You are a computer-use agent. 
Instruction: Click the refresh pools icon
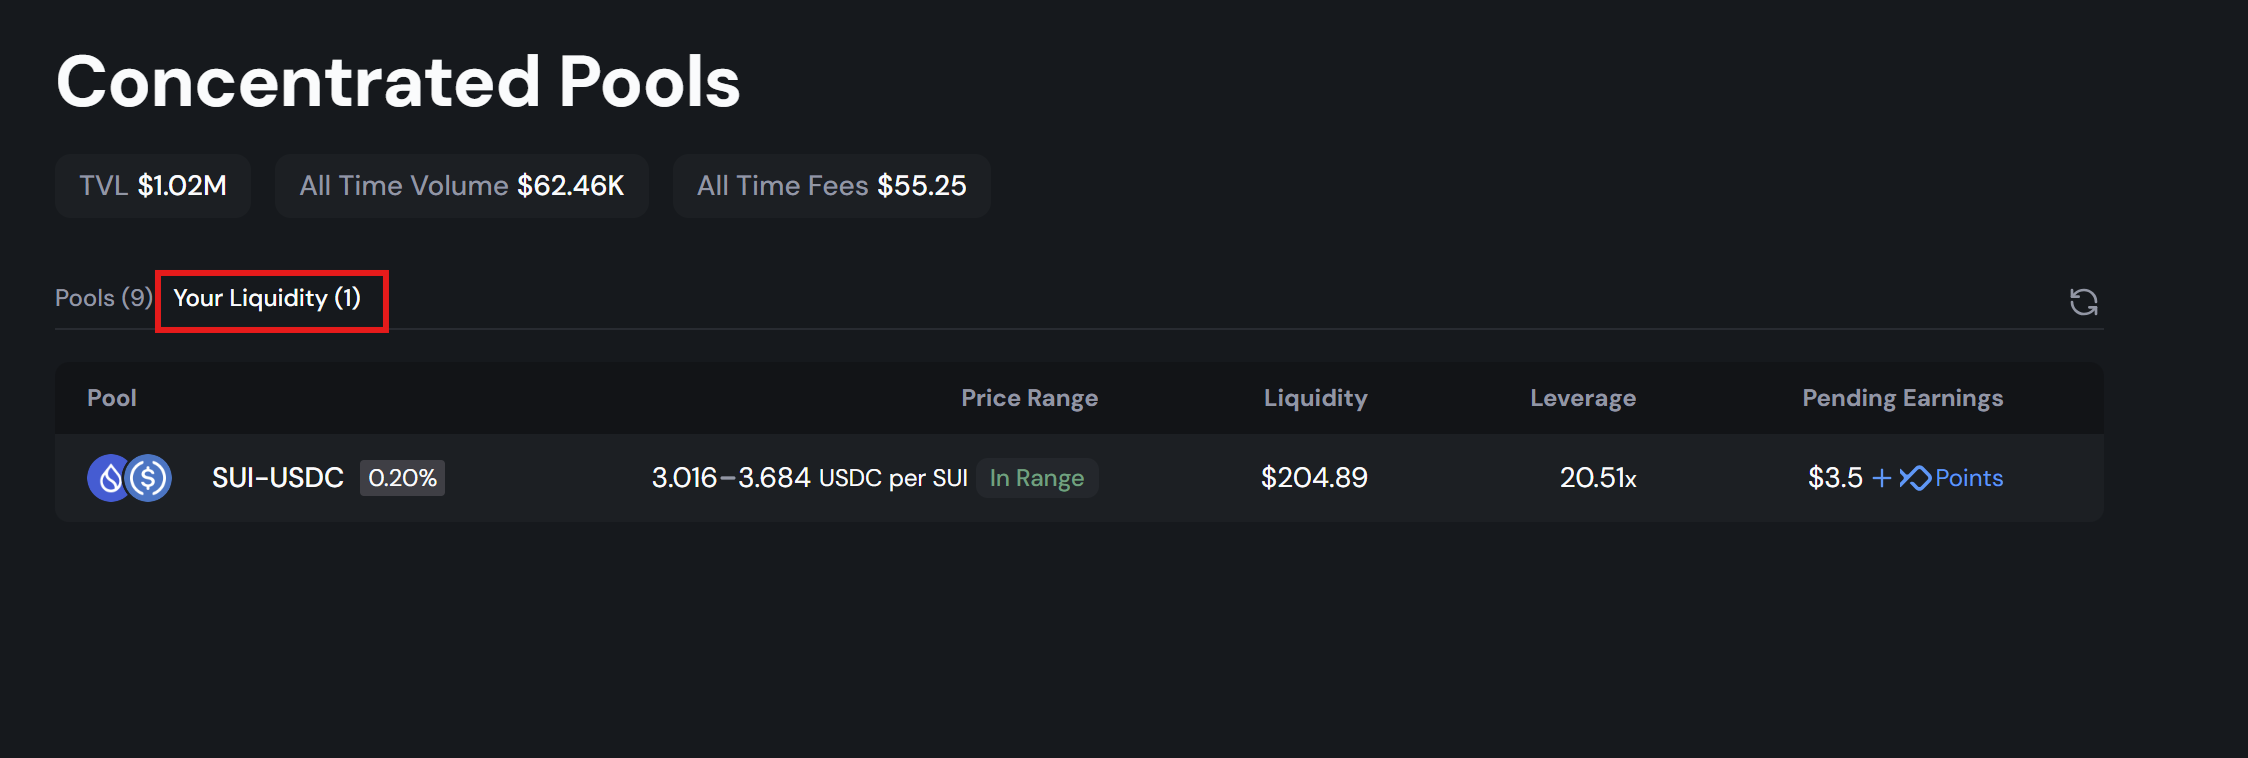point(2083,302)
